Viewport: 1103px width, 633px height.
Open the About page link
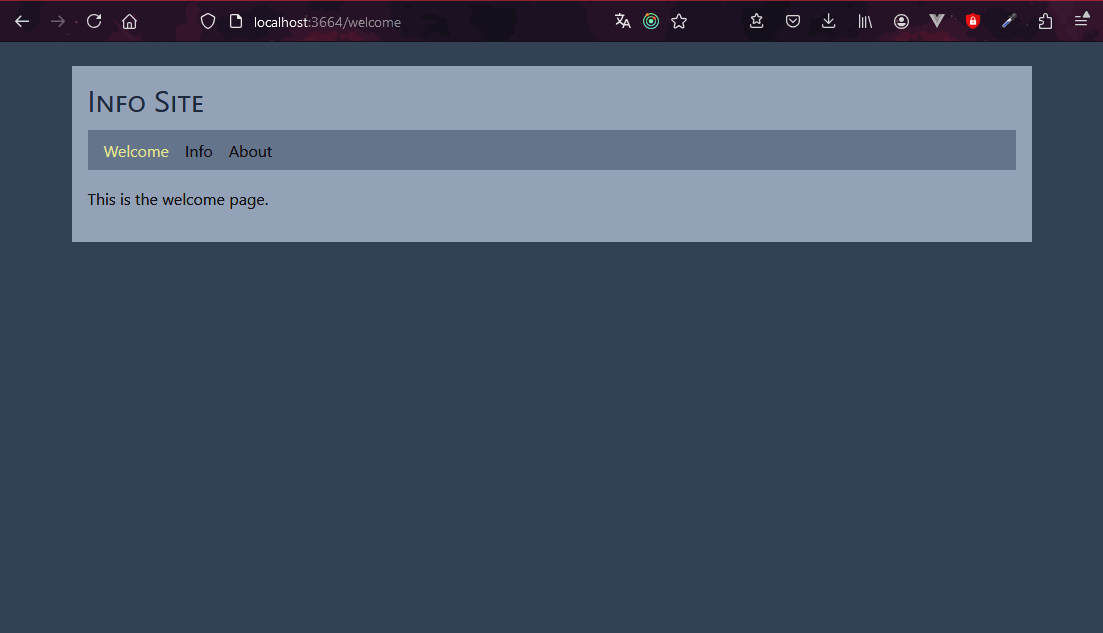250,151
